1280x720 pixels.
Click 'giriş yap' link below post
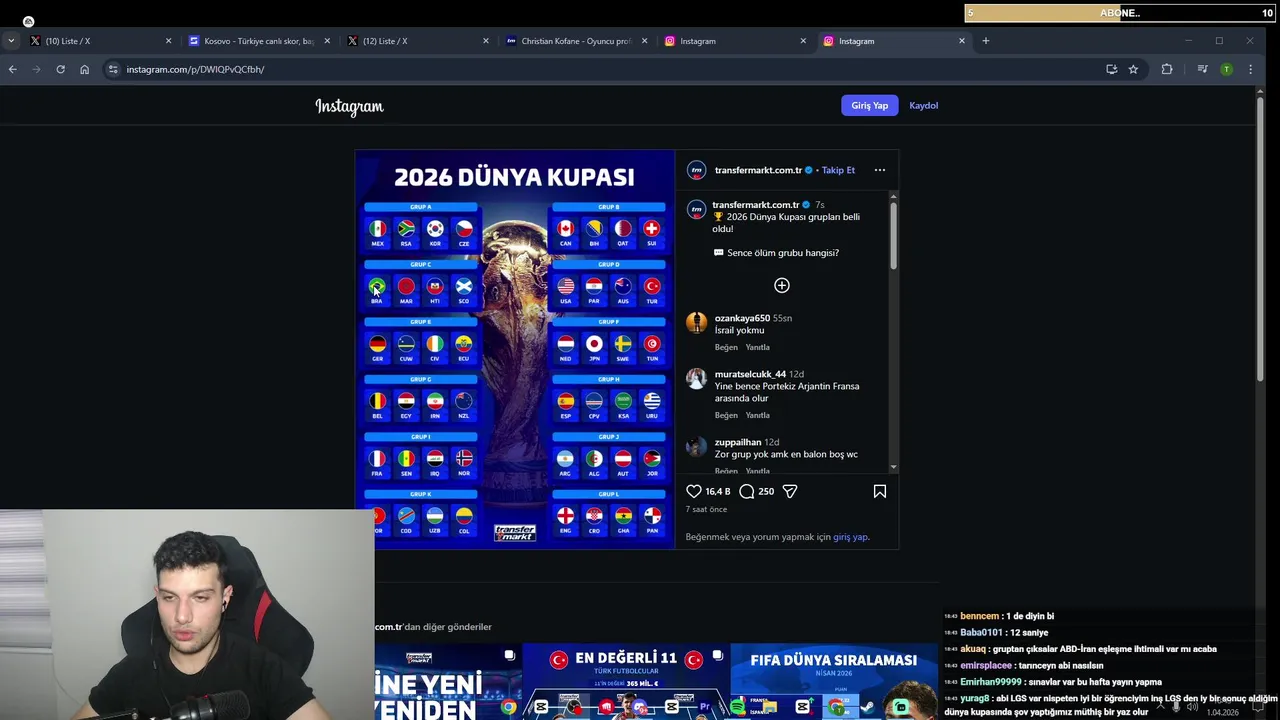[850, 537]
